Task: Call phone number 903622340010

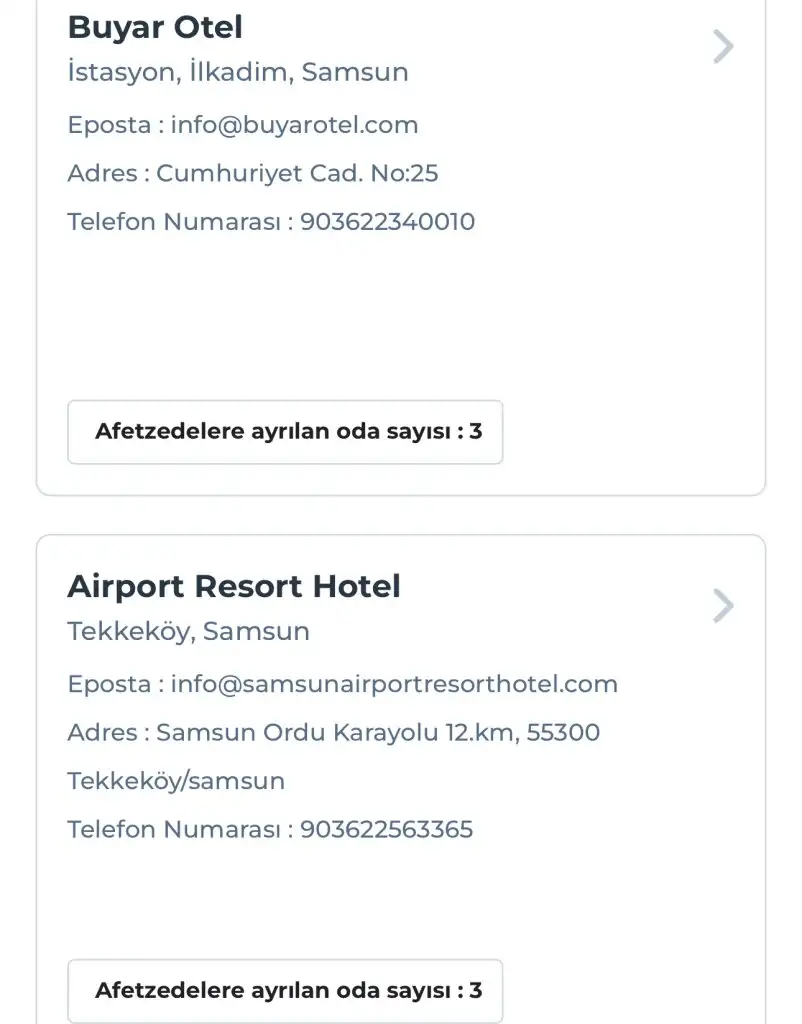Action: click(388, 221)
